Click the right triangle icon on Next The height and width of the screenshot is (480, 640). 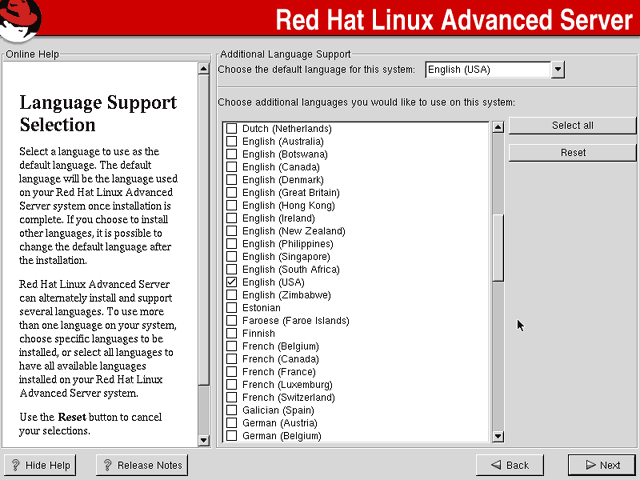(591, 465)
